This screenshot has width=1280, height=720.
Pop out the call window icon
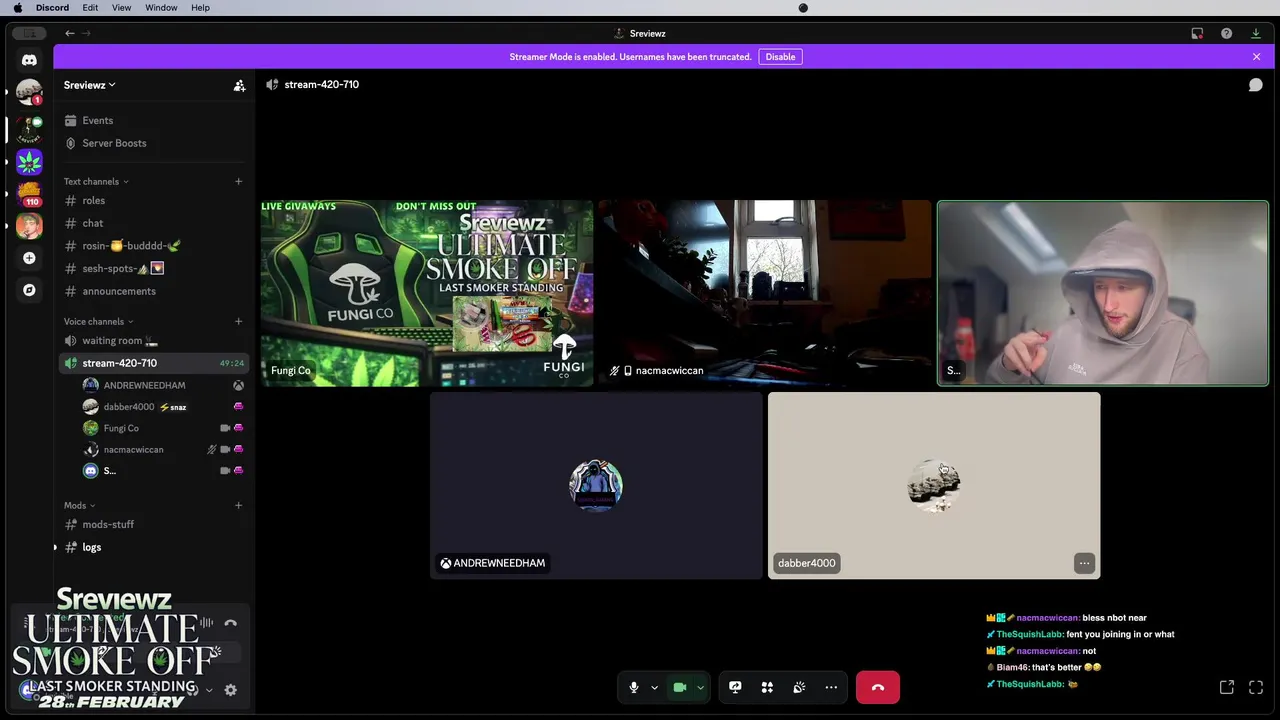coord(1227,687)
